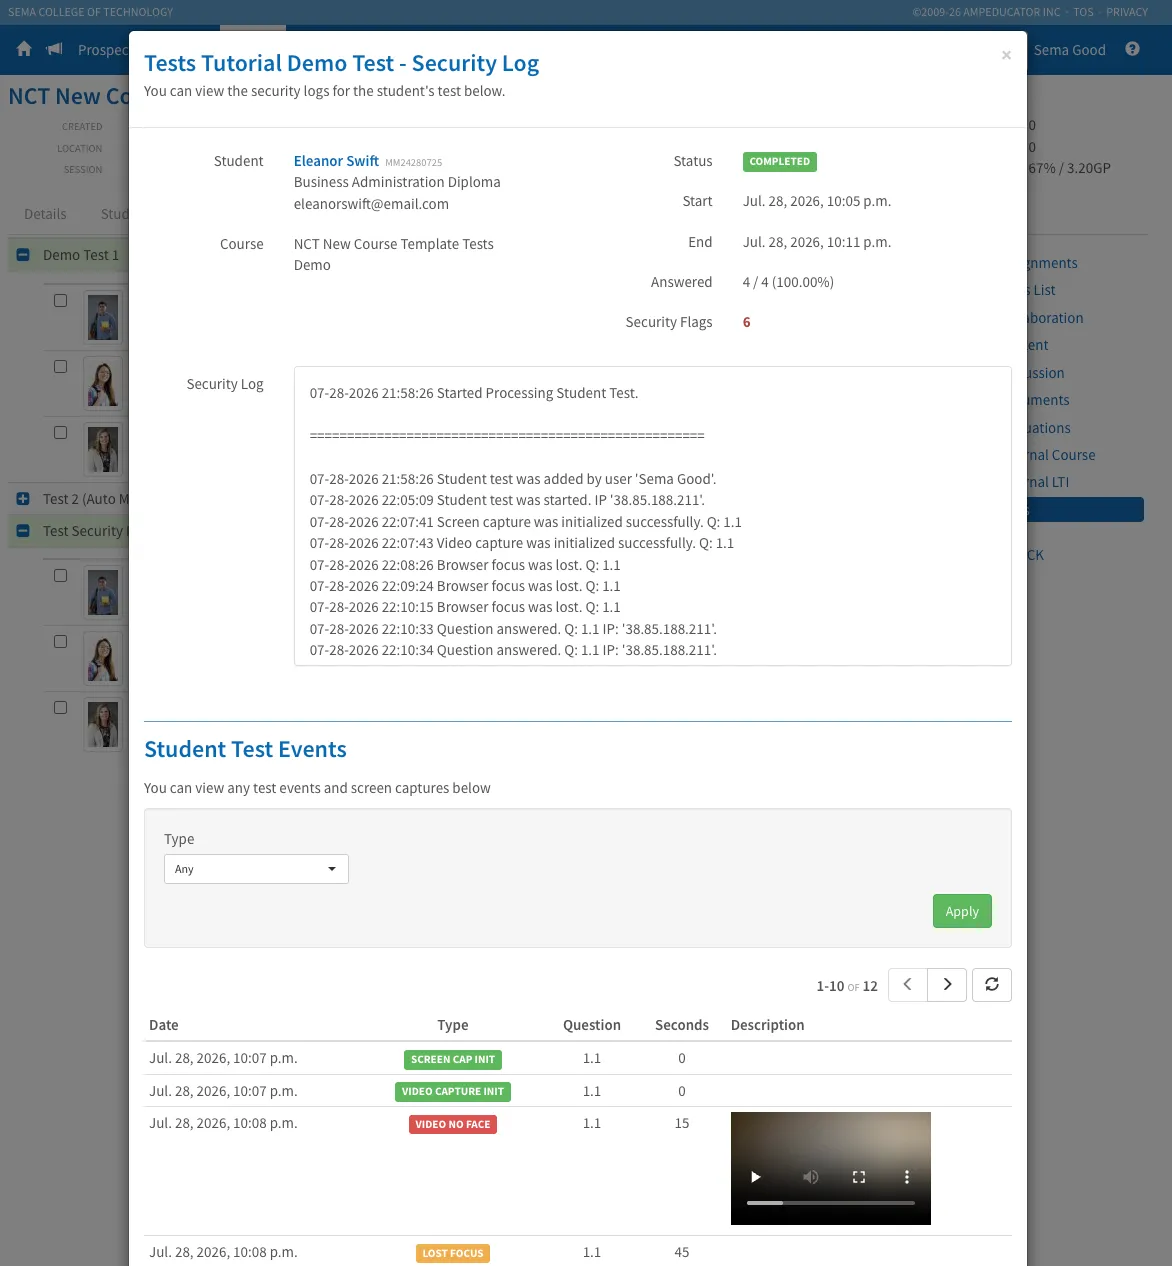This screenshot has width=1172, height=1266.
Task: Click the Date column header
Action: coord(164,1025)
